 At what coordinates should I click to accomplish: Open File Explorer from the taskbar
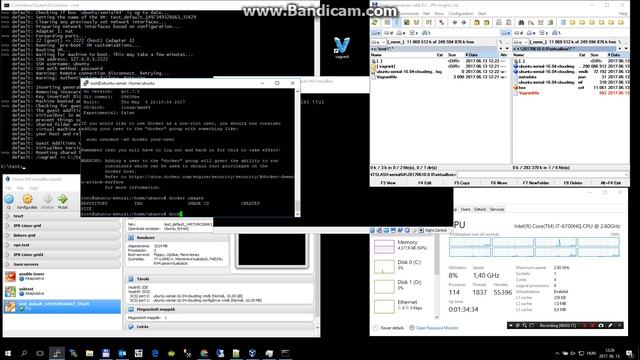click(x=89, y=353)
